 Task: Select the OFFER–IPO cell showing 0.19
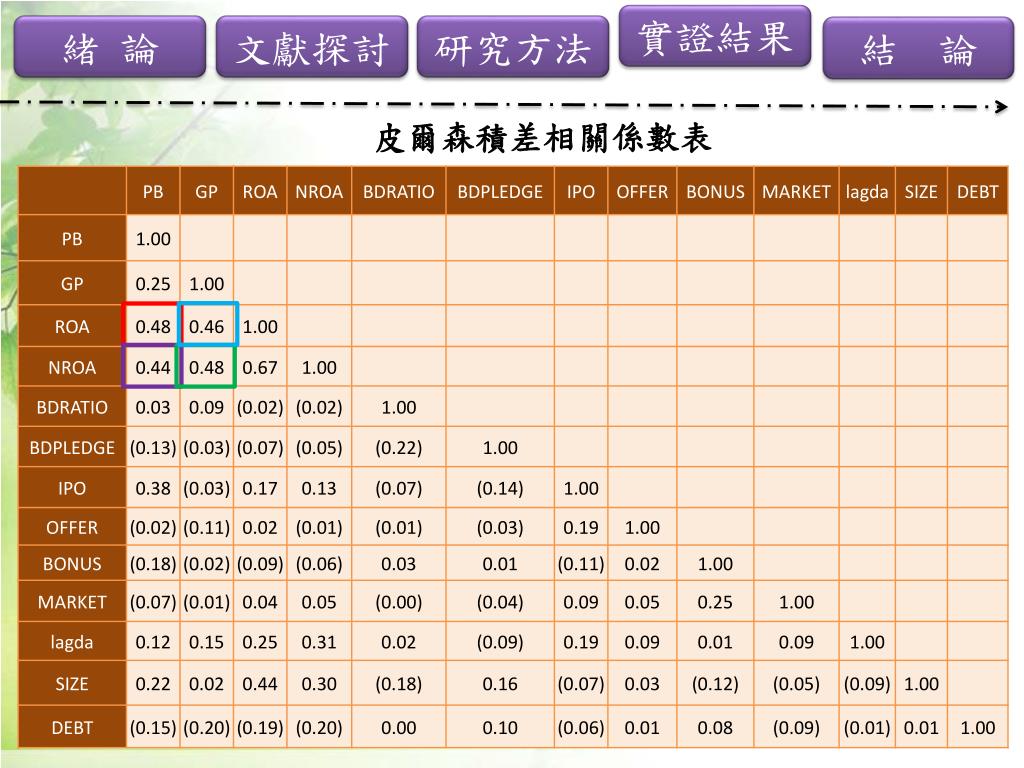(x=581, y=527)
